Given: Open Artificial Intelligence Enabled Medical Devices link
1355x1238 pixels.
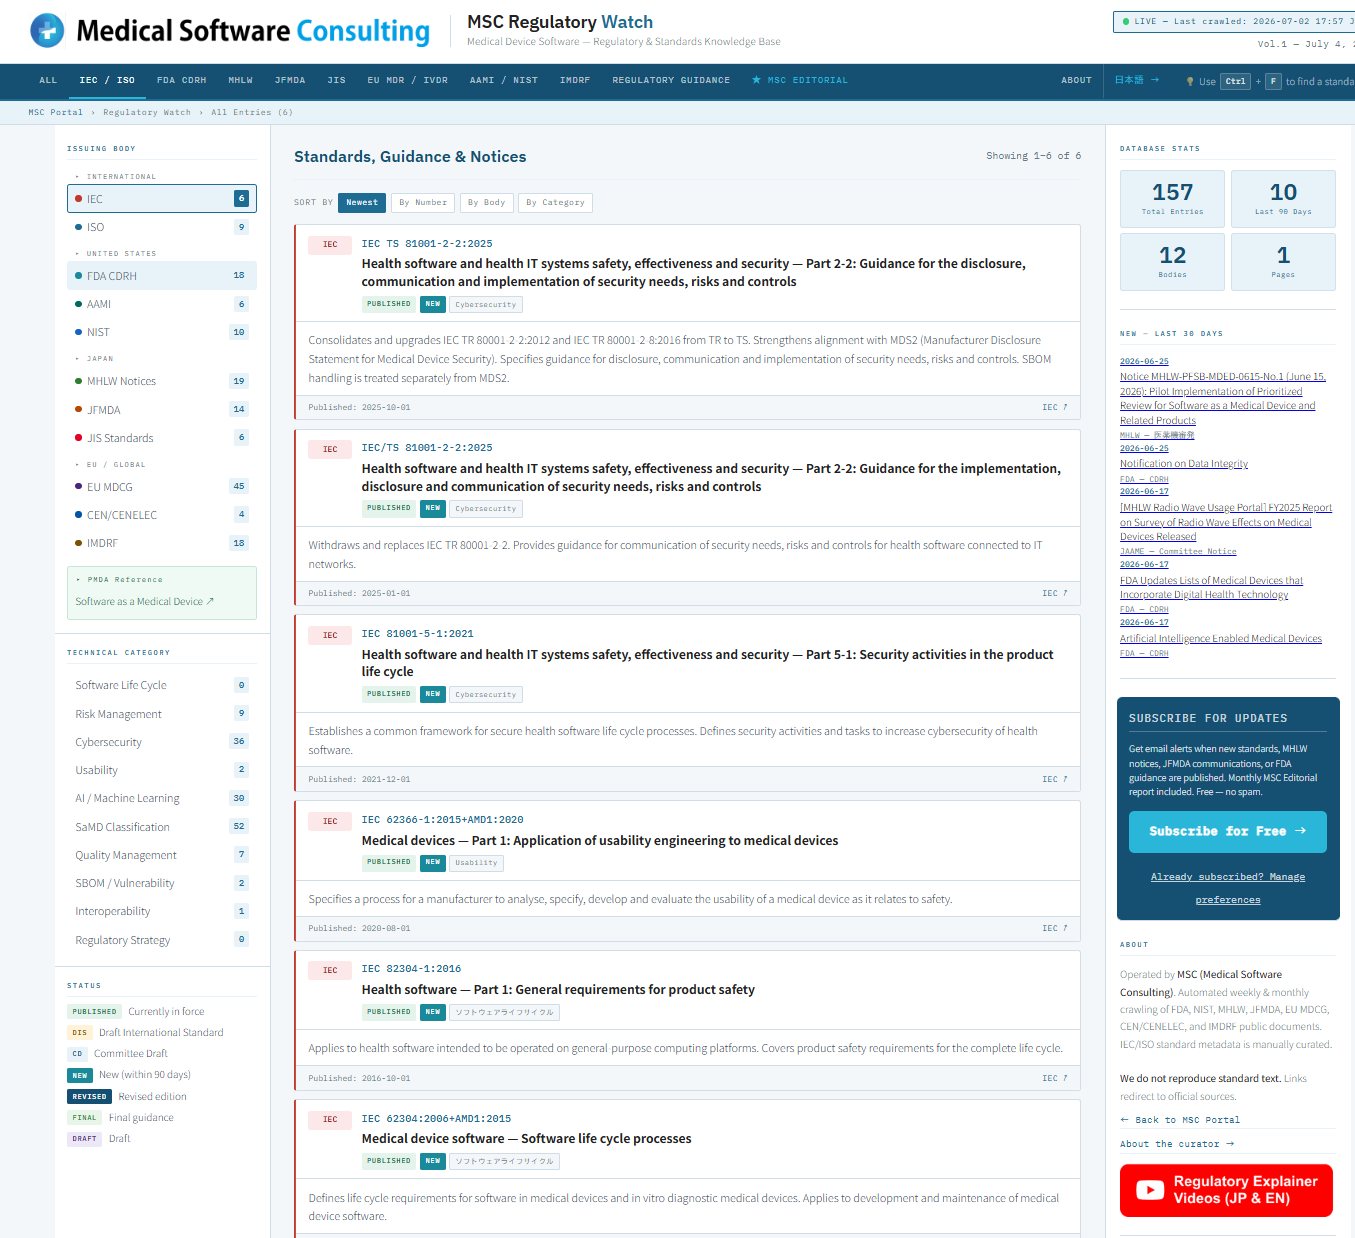Looking at the screenshot, I should click(x=1220, y=639).
